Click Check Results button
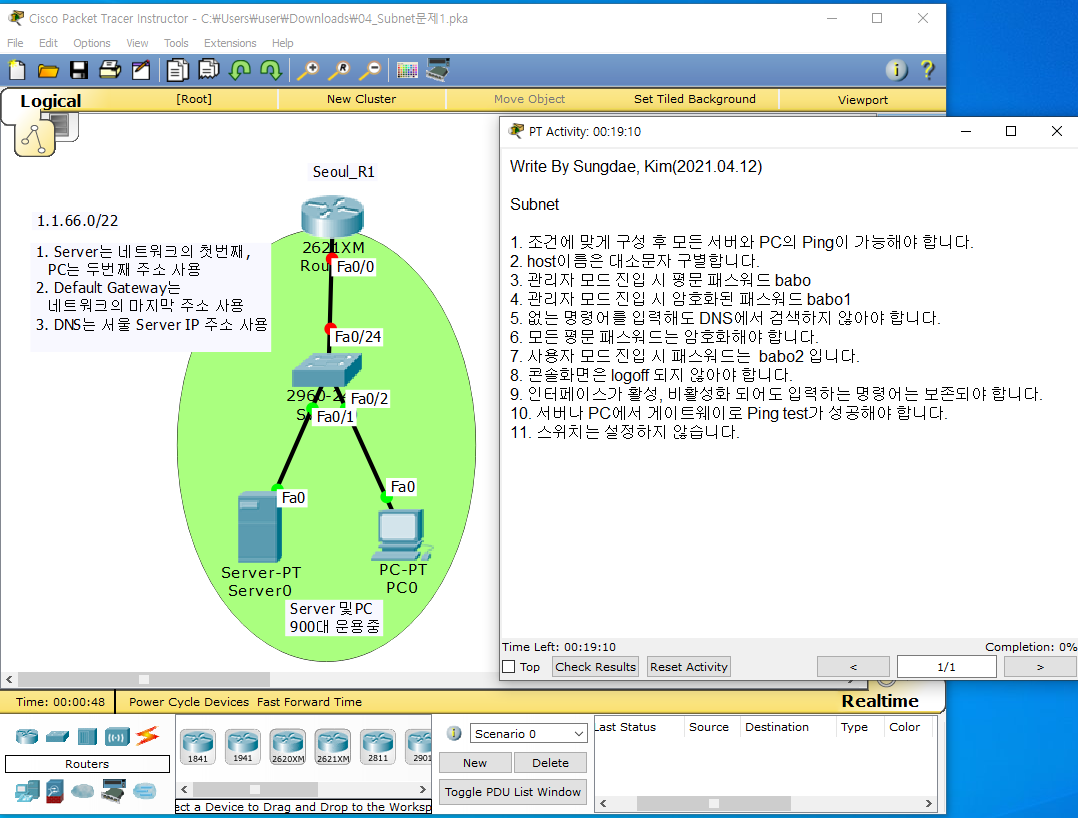Screen dimensions: 1078x818 pos(595,667)
